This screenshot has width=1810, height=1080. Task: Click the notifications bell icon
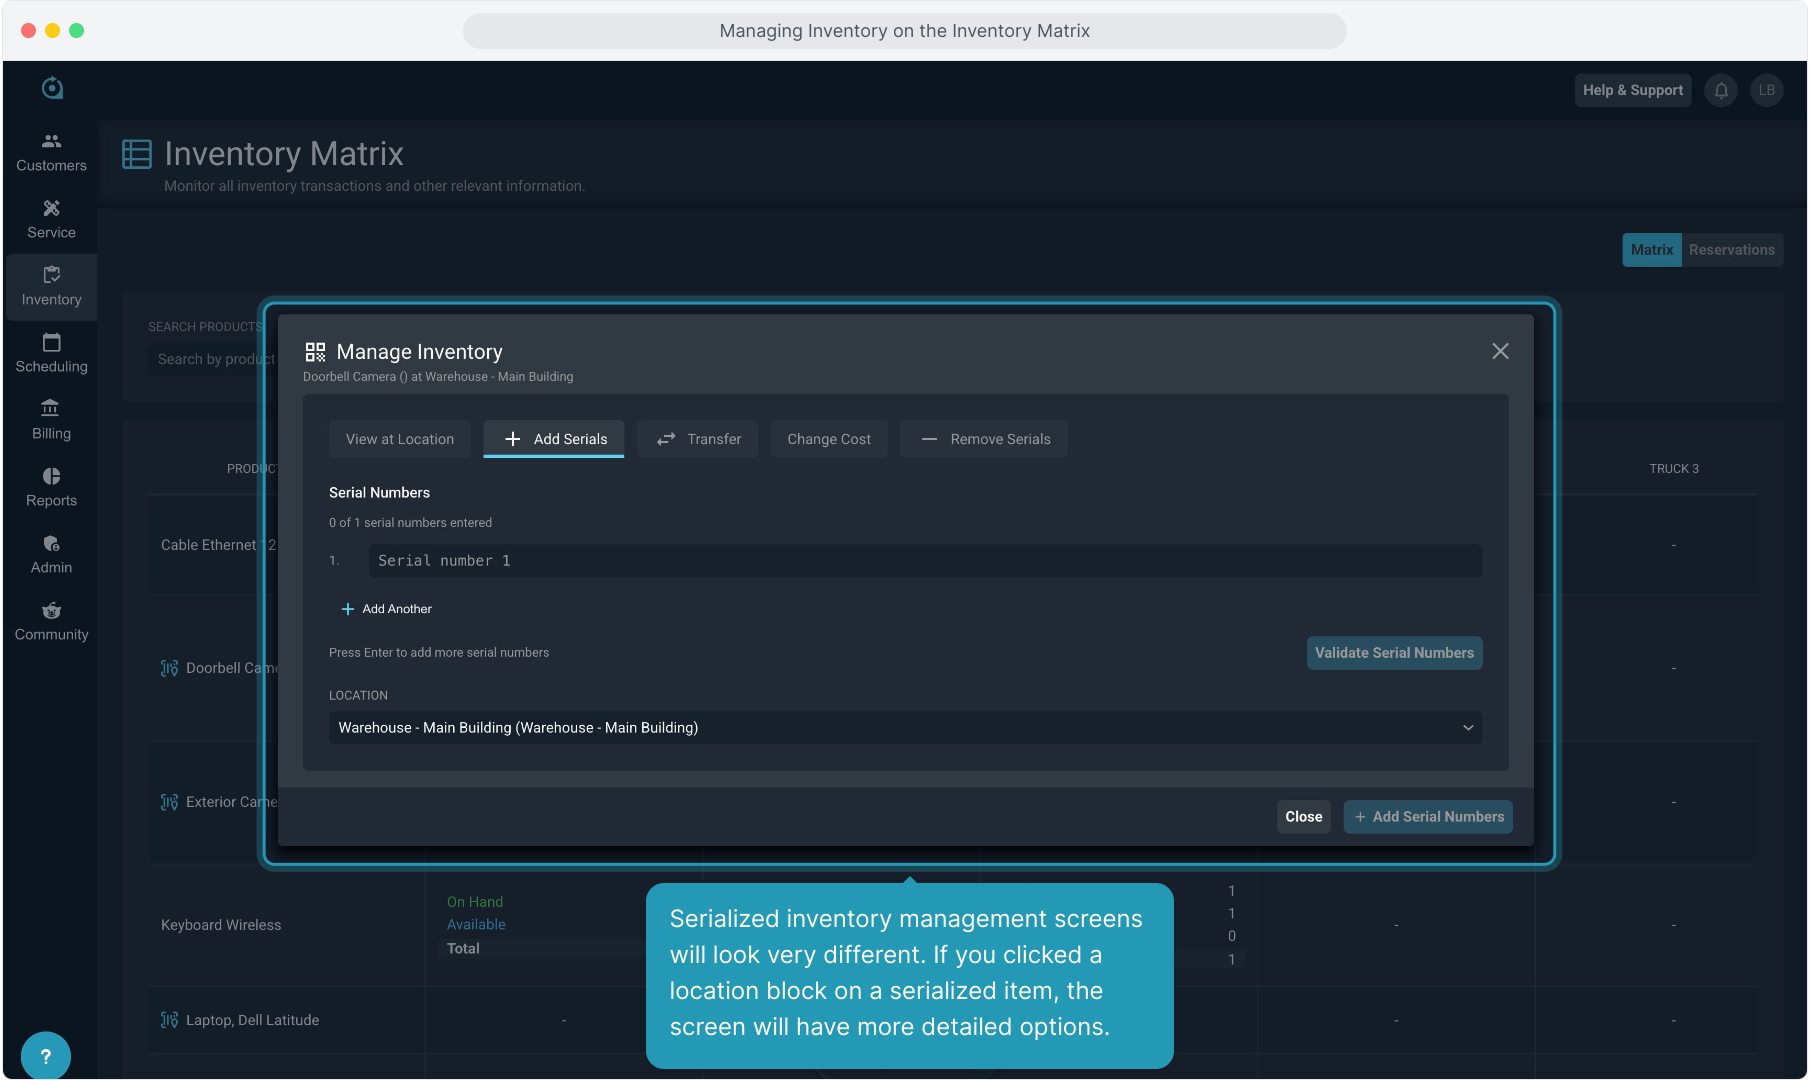tap(1720, 90)
